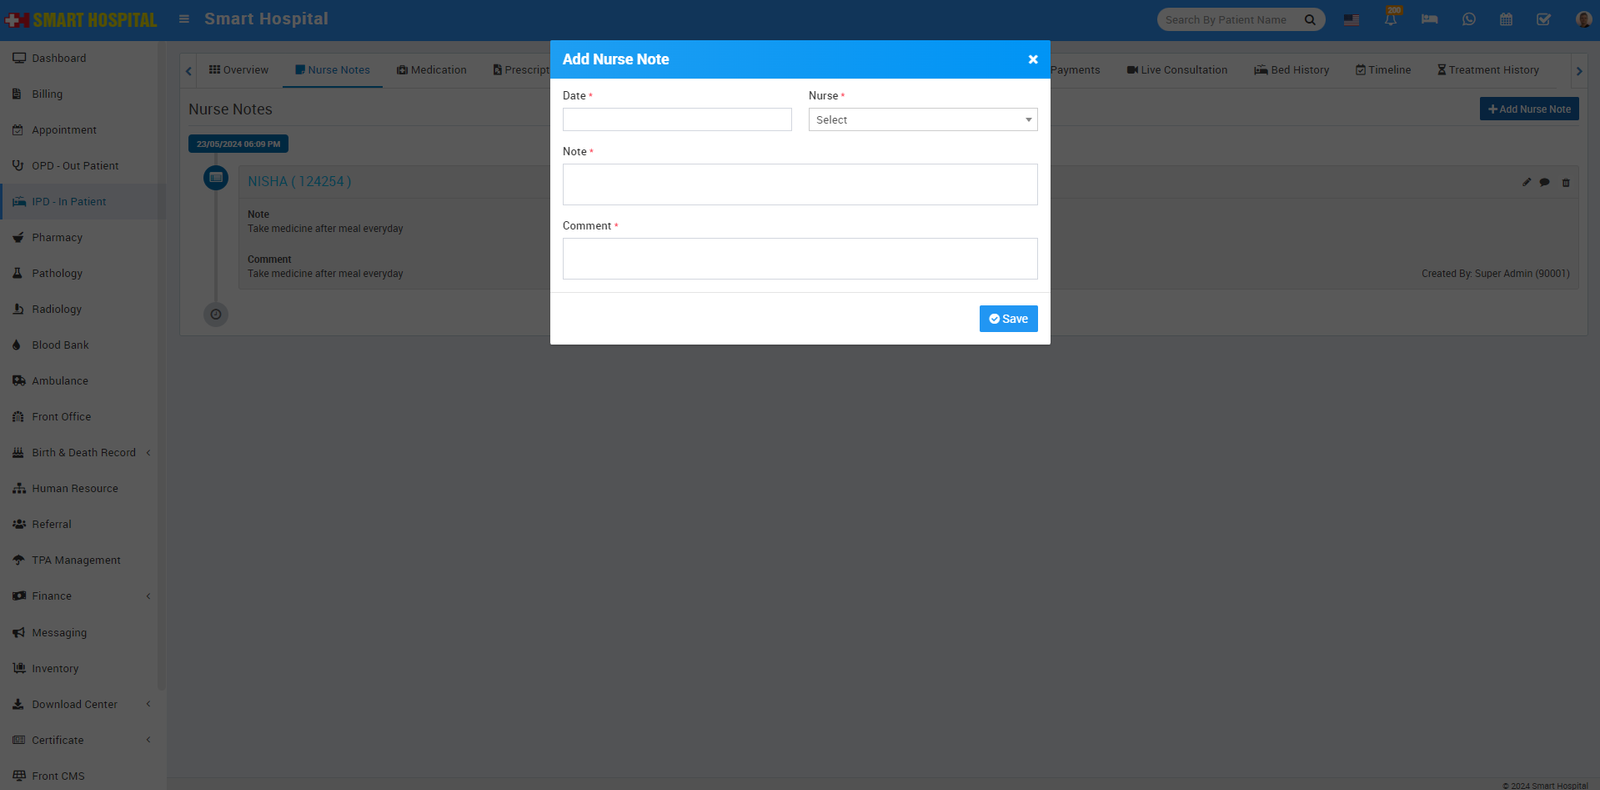Save the nurse note
1600x790 pixels.
pos(1008,319)
